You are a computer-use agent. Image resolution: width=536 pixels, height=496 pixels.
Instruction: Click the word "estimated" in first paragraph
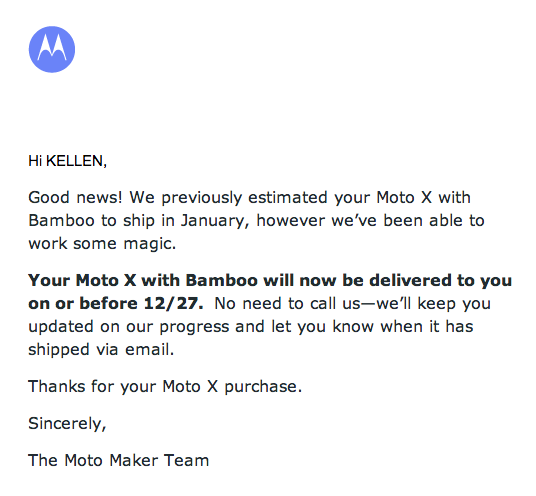[288, 197]
